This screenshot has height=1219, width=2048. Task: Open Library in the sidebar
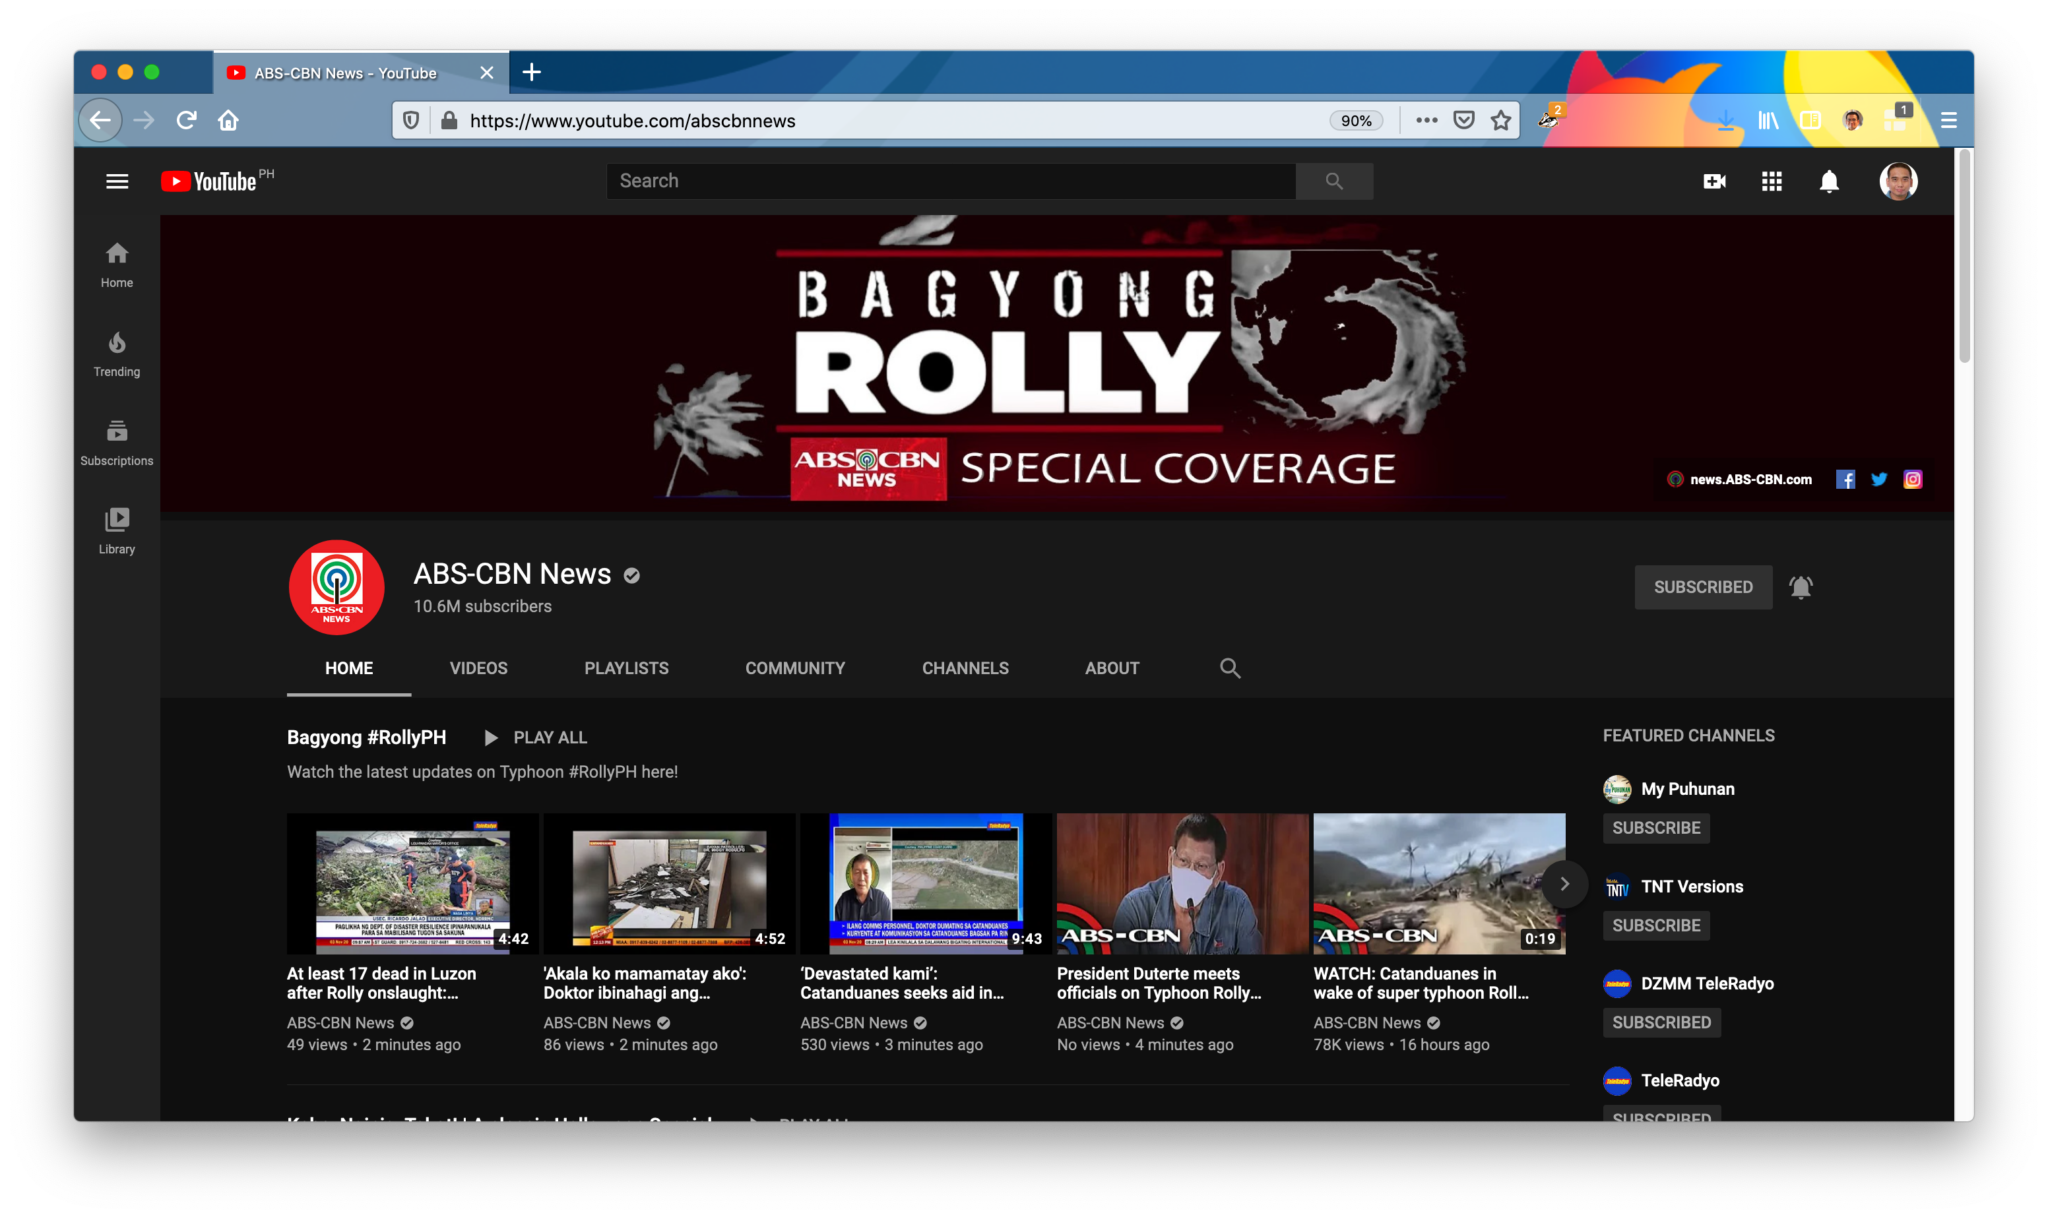pyautogui.click(x=117, y=531)
